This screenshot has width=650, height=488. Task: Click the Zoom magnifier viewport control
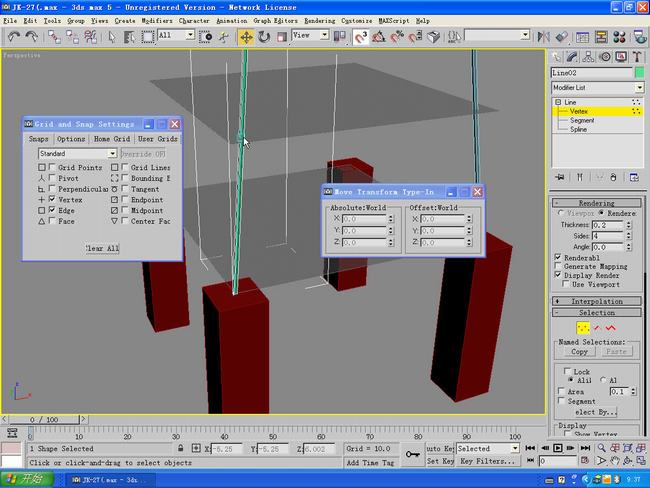[x=601, y=448]
